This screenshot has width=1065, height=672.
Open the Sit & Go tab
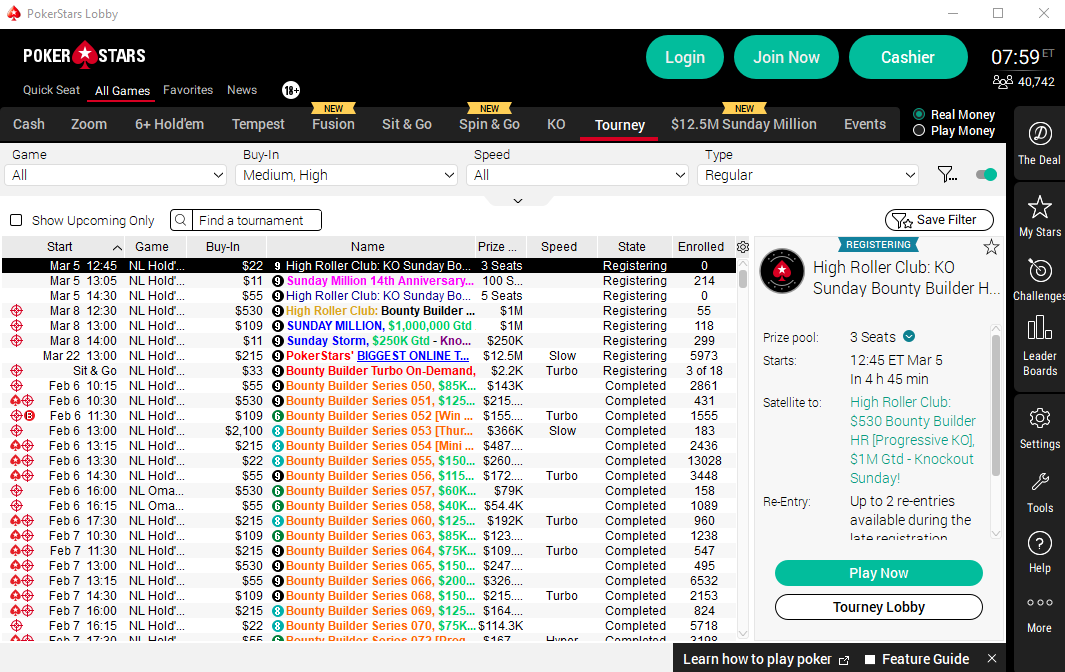pos(406,124)
